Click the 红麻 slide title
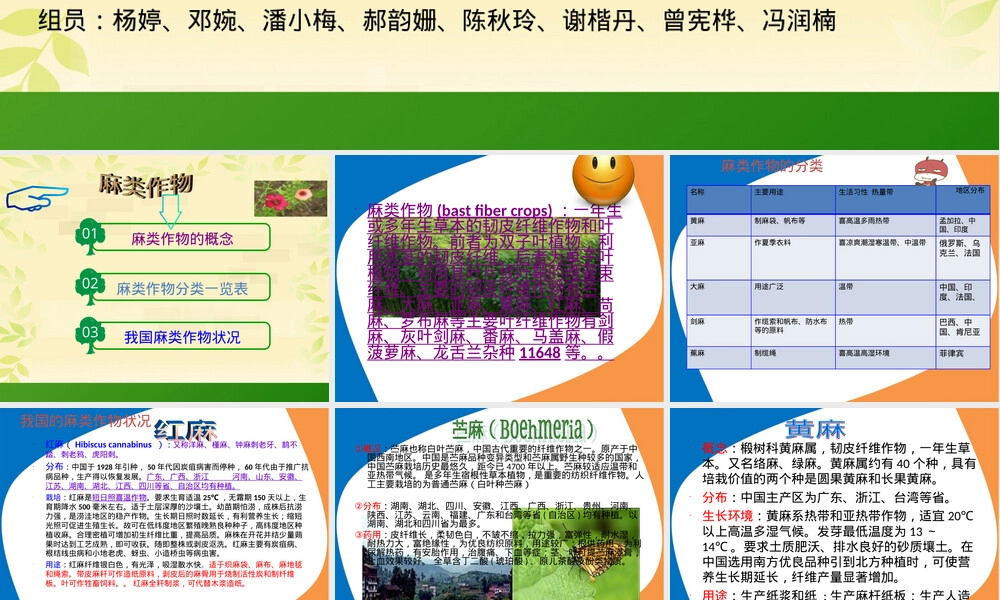The width and height of the screenshot is (1000, 600). pos(186,430)
